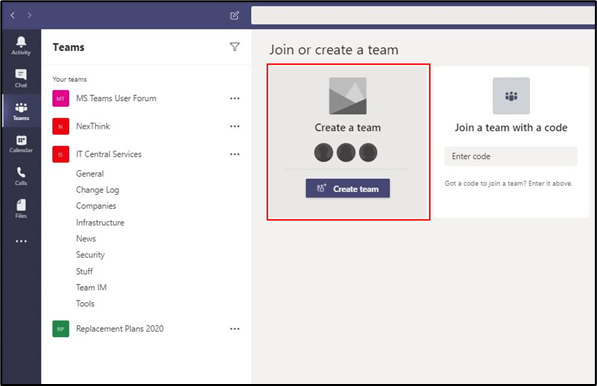Open the Files icon in sidebar
597x386 pixels.
[x=21, y=209]
